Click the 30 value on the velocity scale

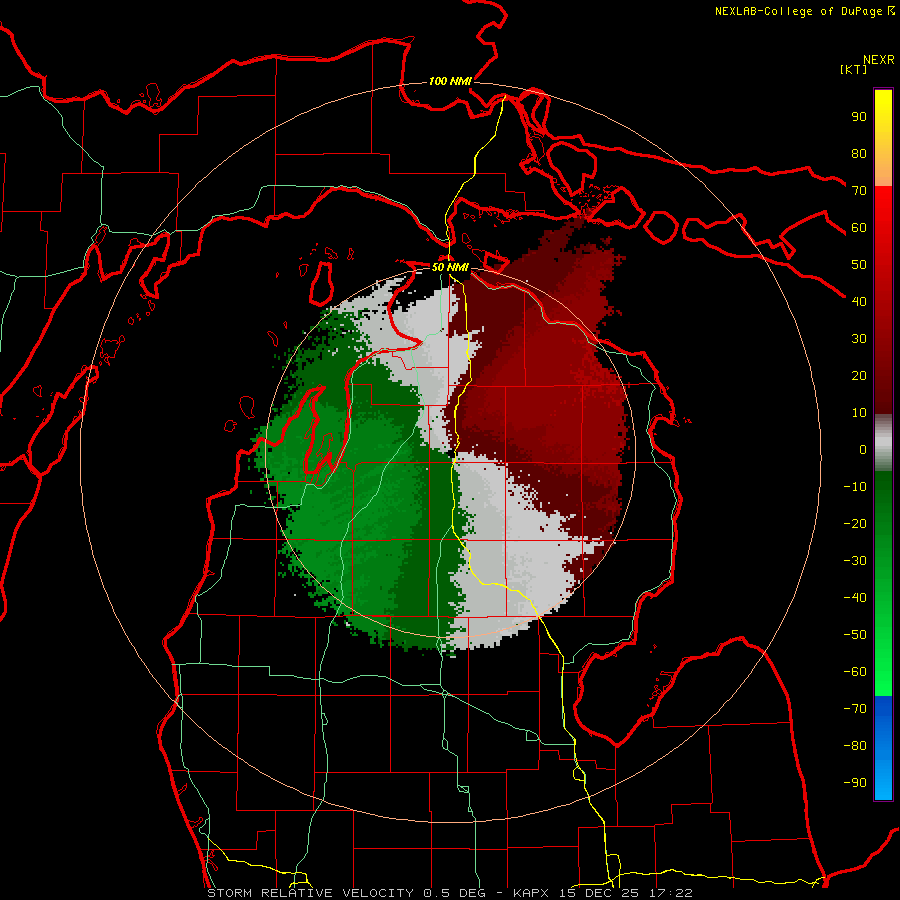[859, 339]
